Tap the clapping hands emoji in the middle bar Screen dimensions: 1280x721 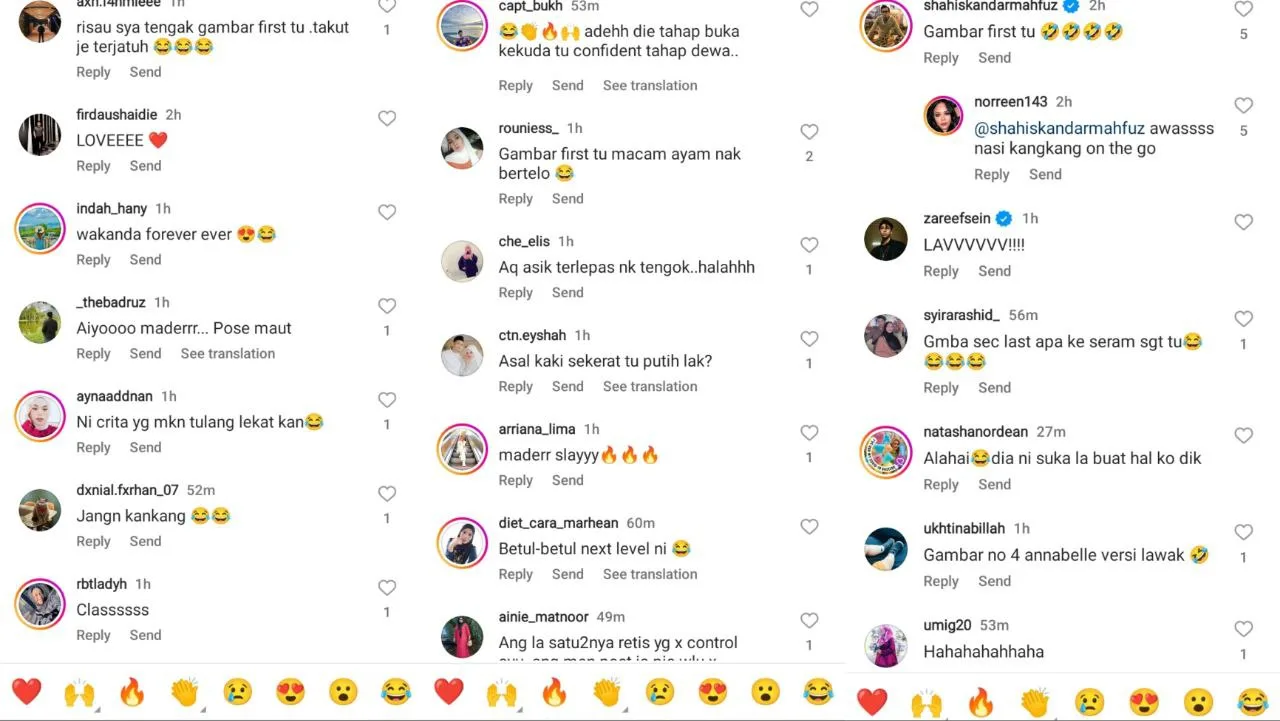click(607, 691)
